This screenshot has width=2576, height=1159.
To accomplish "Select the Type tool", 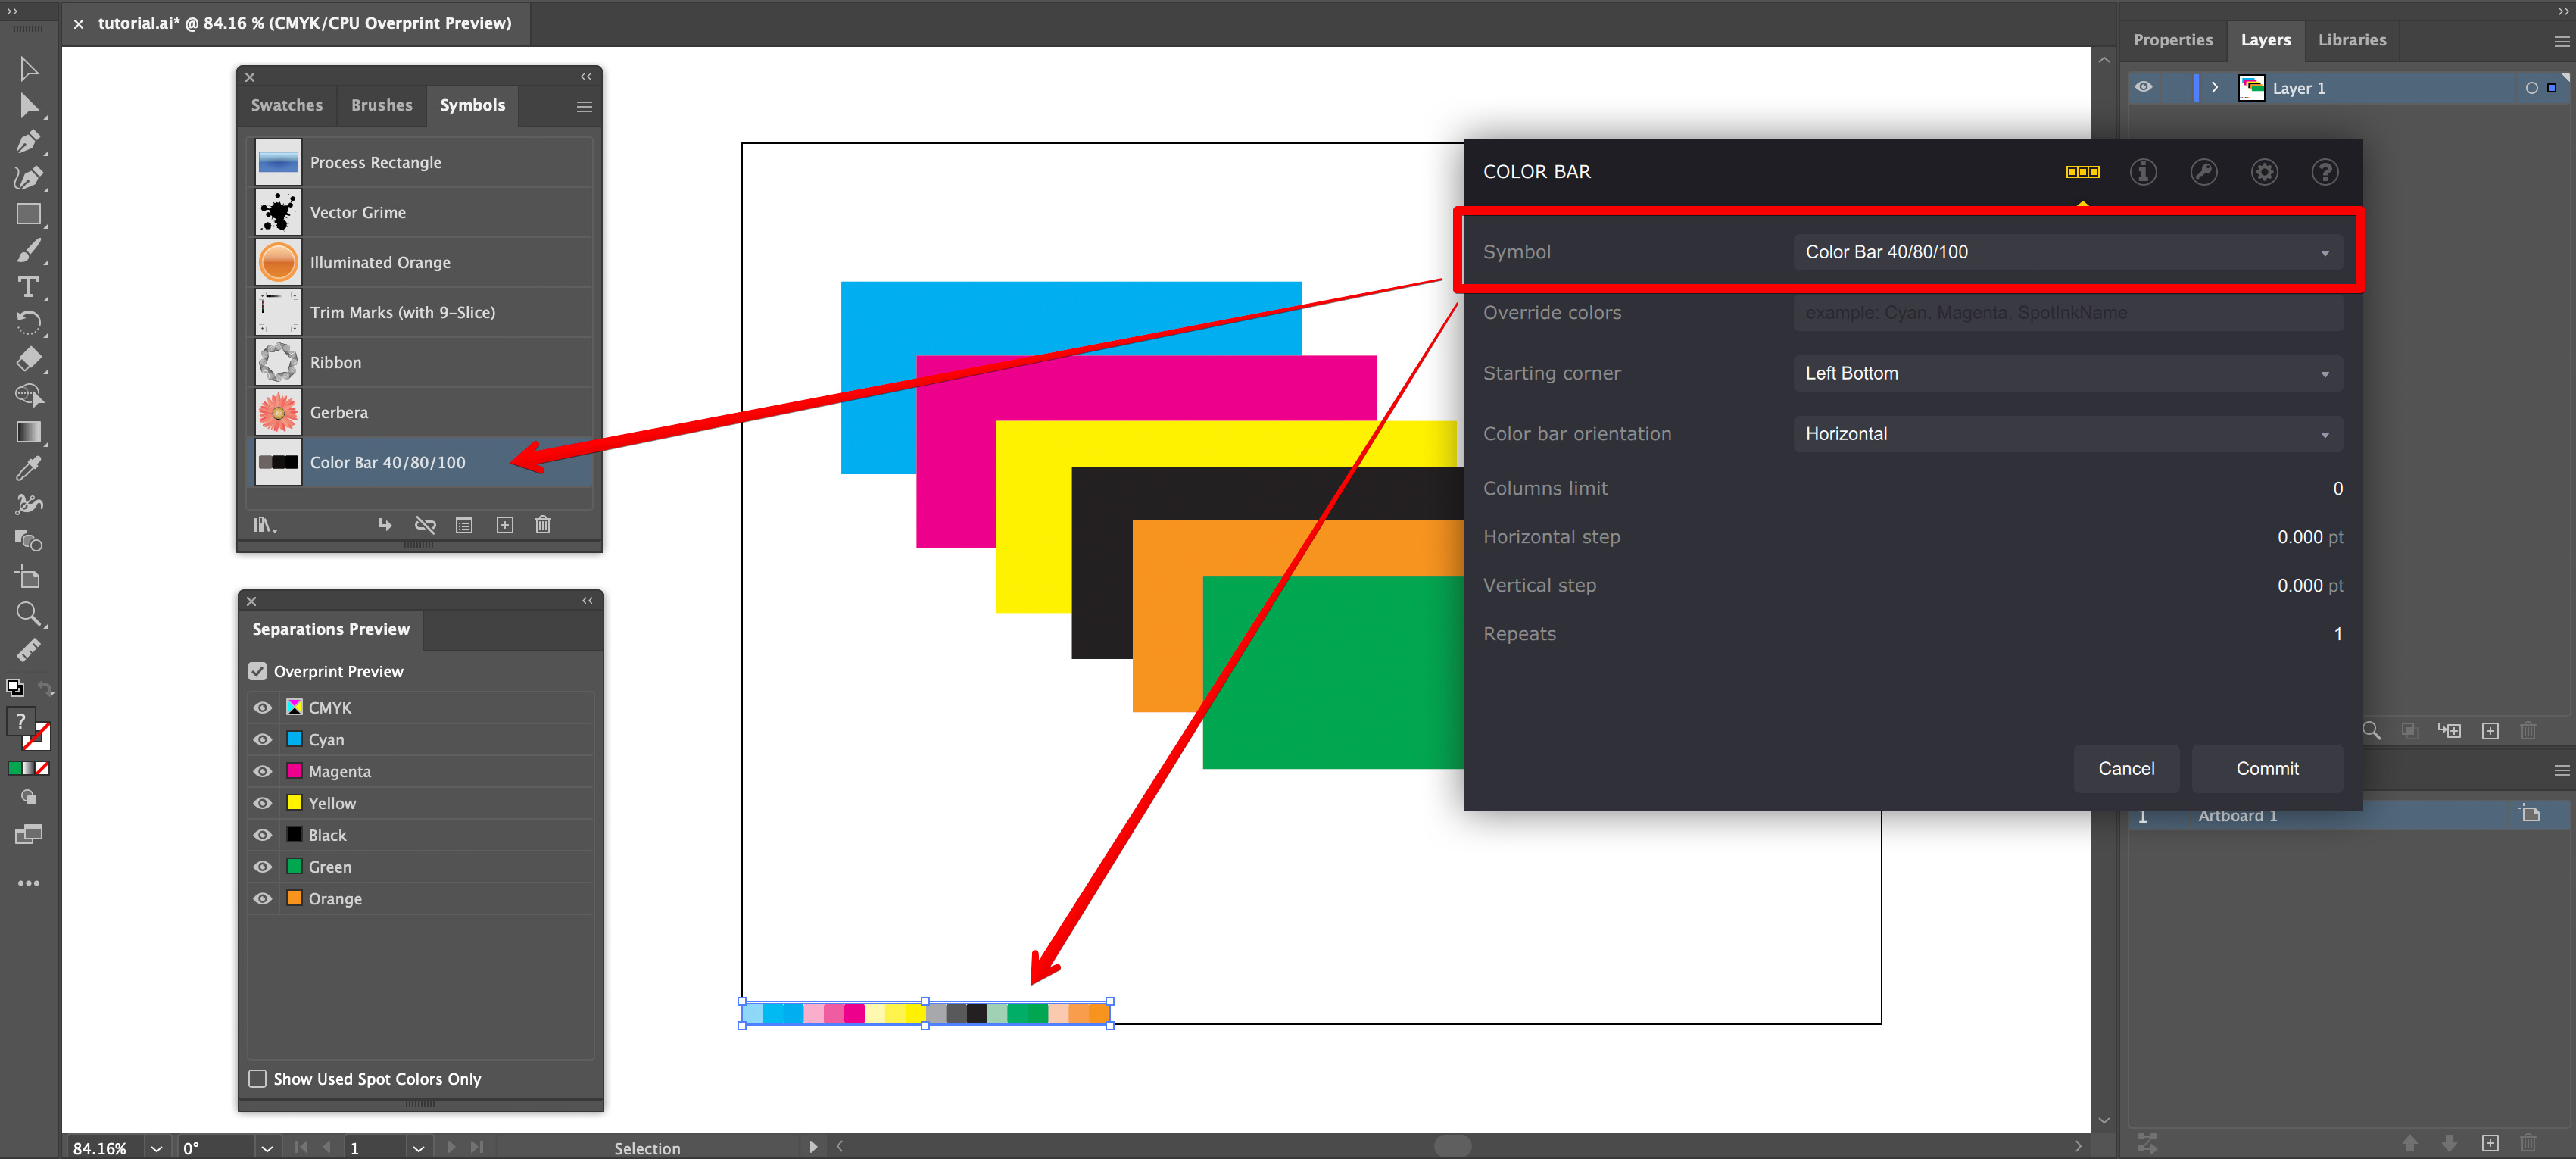I will click(x=29, y=287).
